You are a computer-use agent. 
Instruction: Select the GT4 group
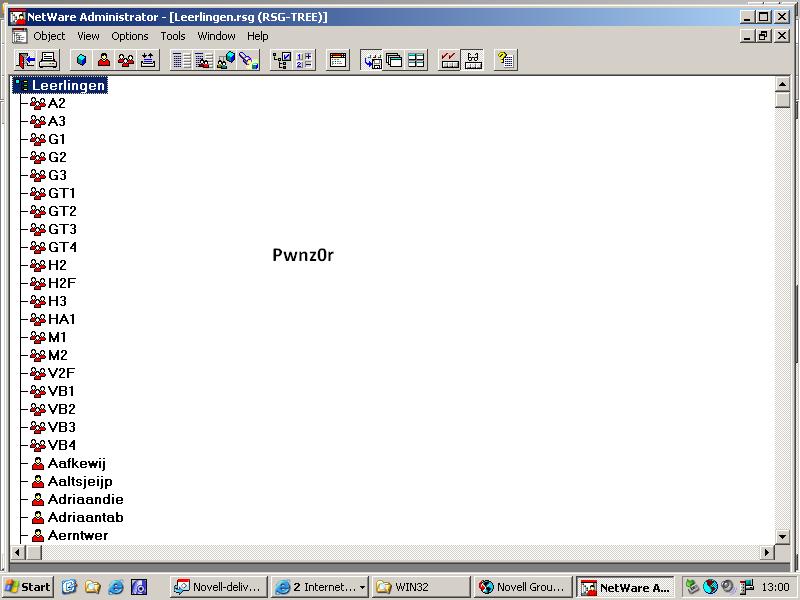tap(62, 247)
